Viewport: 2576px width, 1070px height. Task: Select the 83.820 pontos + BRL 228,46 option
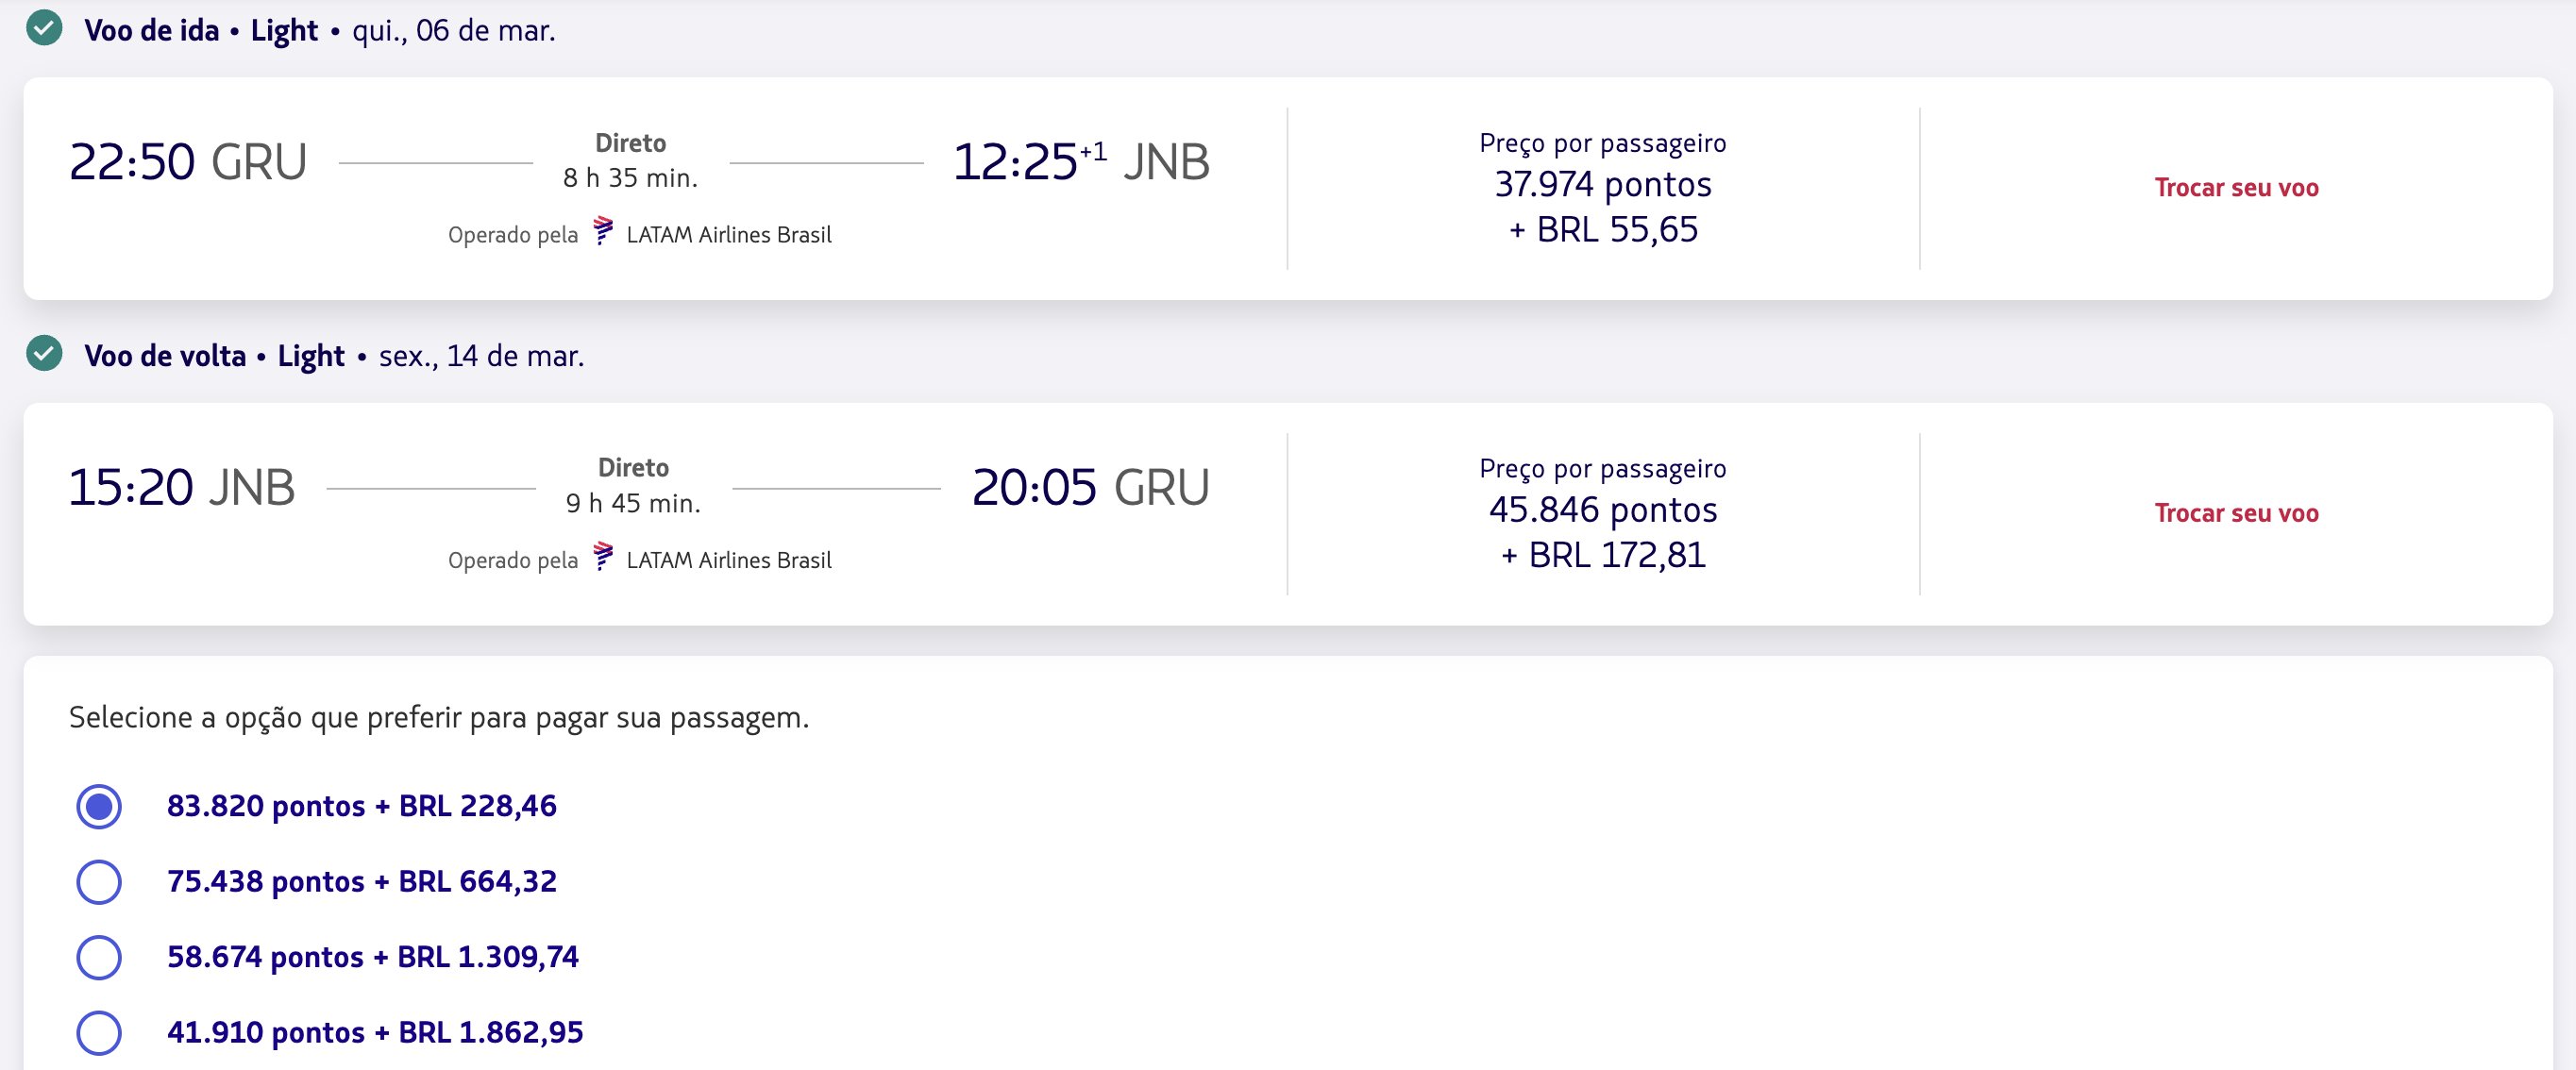pyautogui.click(x=99, y=806)
